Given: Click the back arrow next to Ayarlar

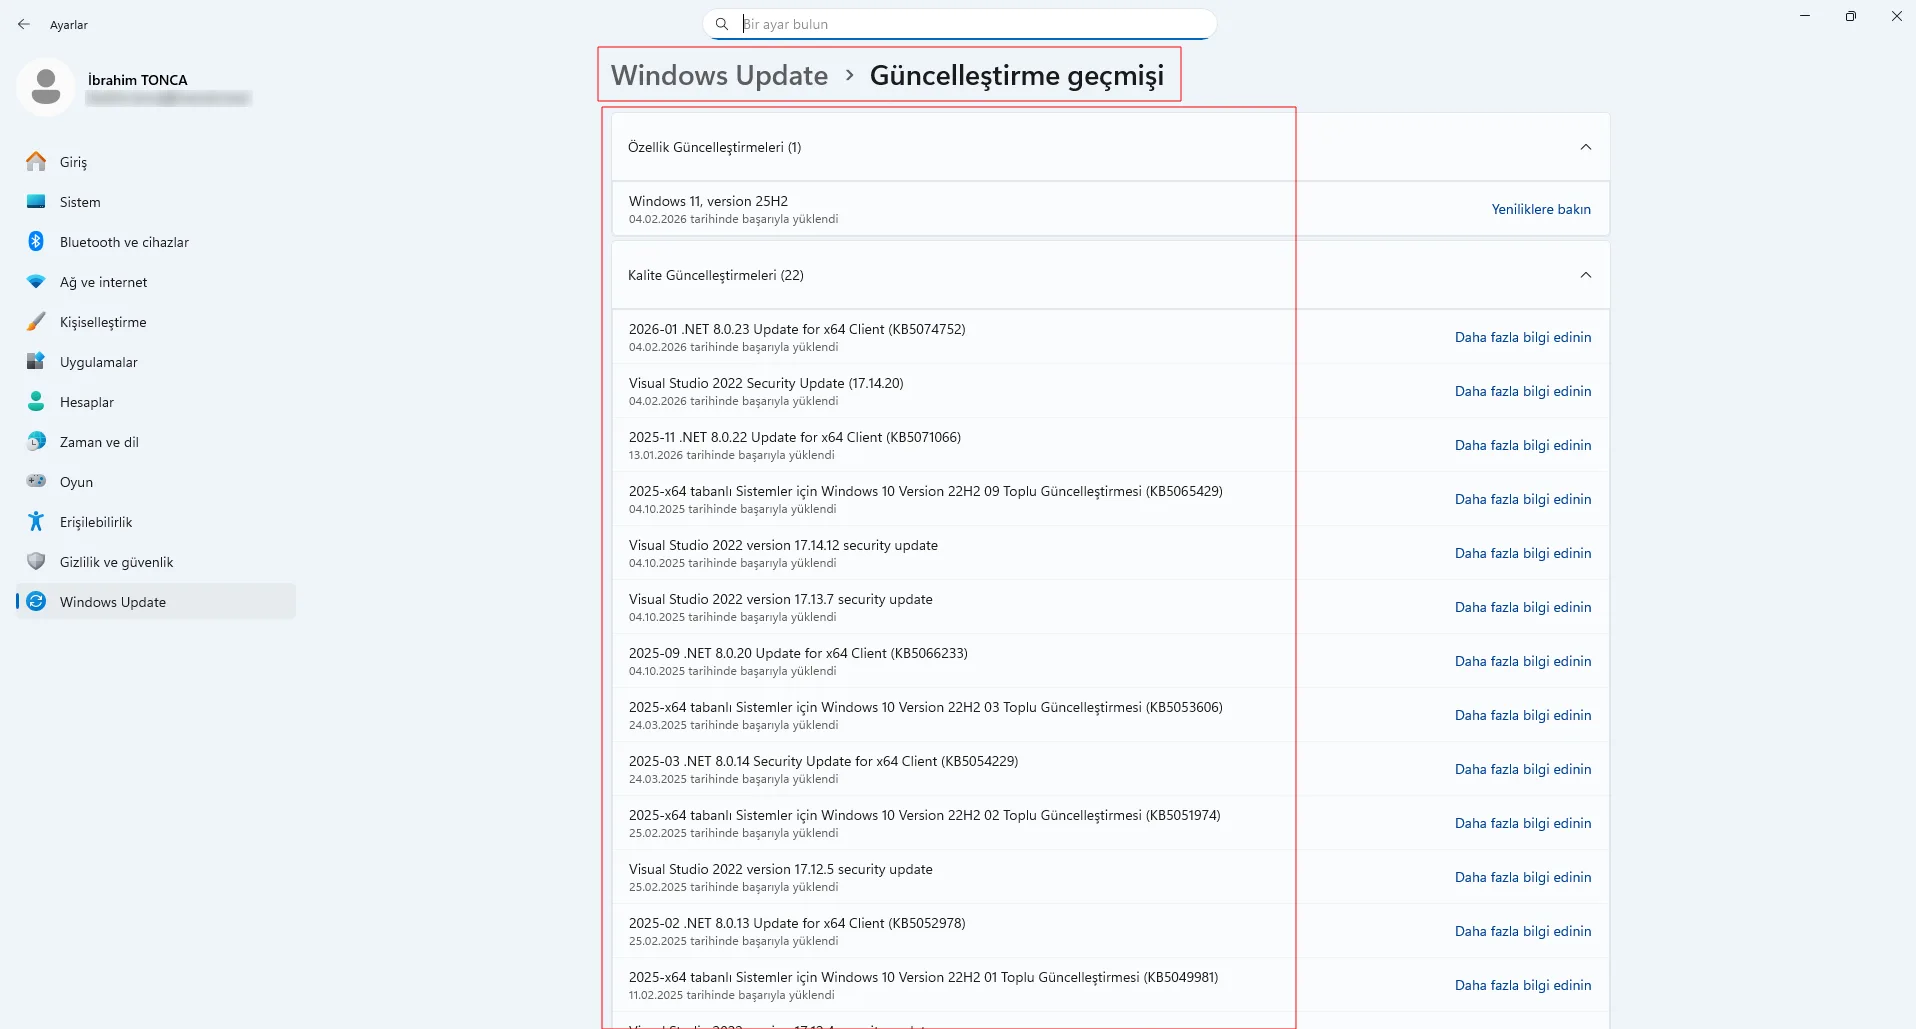Looking at the screenshot, I should click(x=24, y=24).
